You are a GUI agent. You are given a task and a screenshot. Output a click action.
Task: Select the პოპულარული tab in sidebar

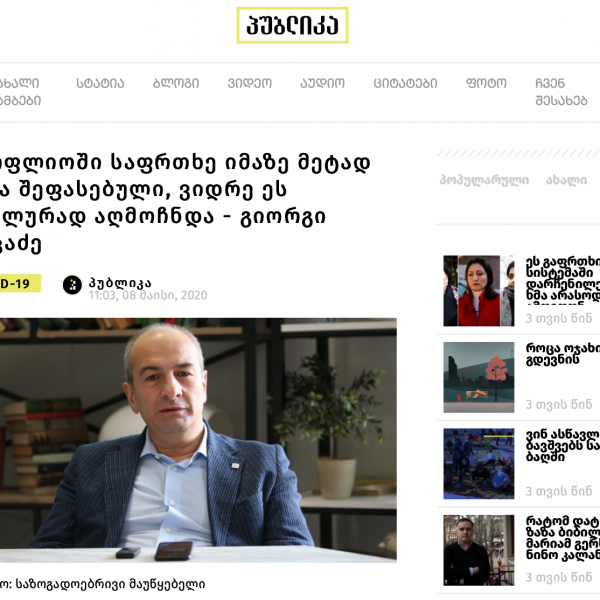(484, 180)
